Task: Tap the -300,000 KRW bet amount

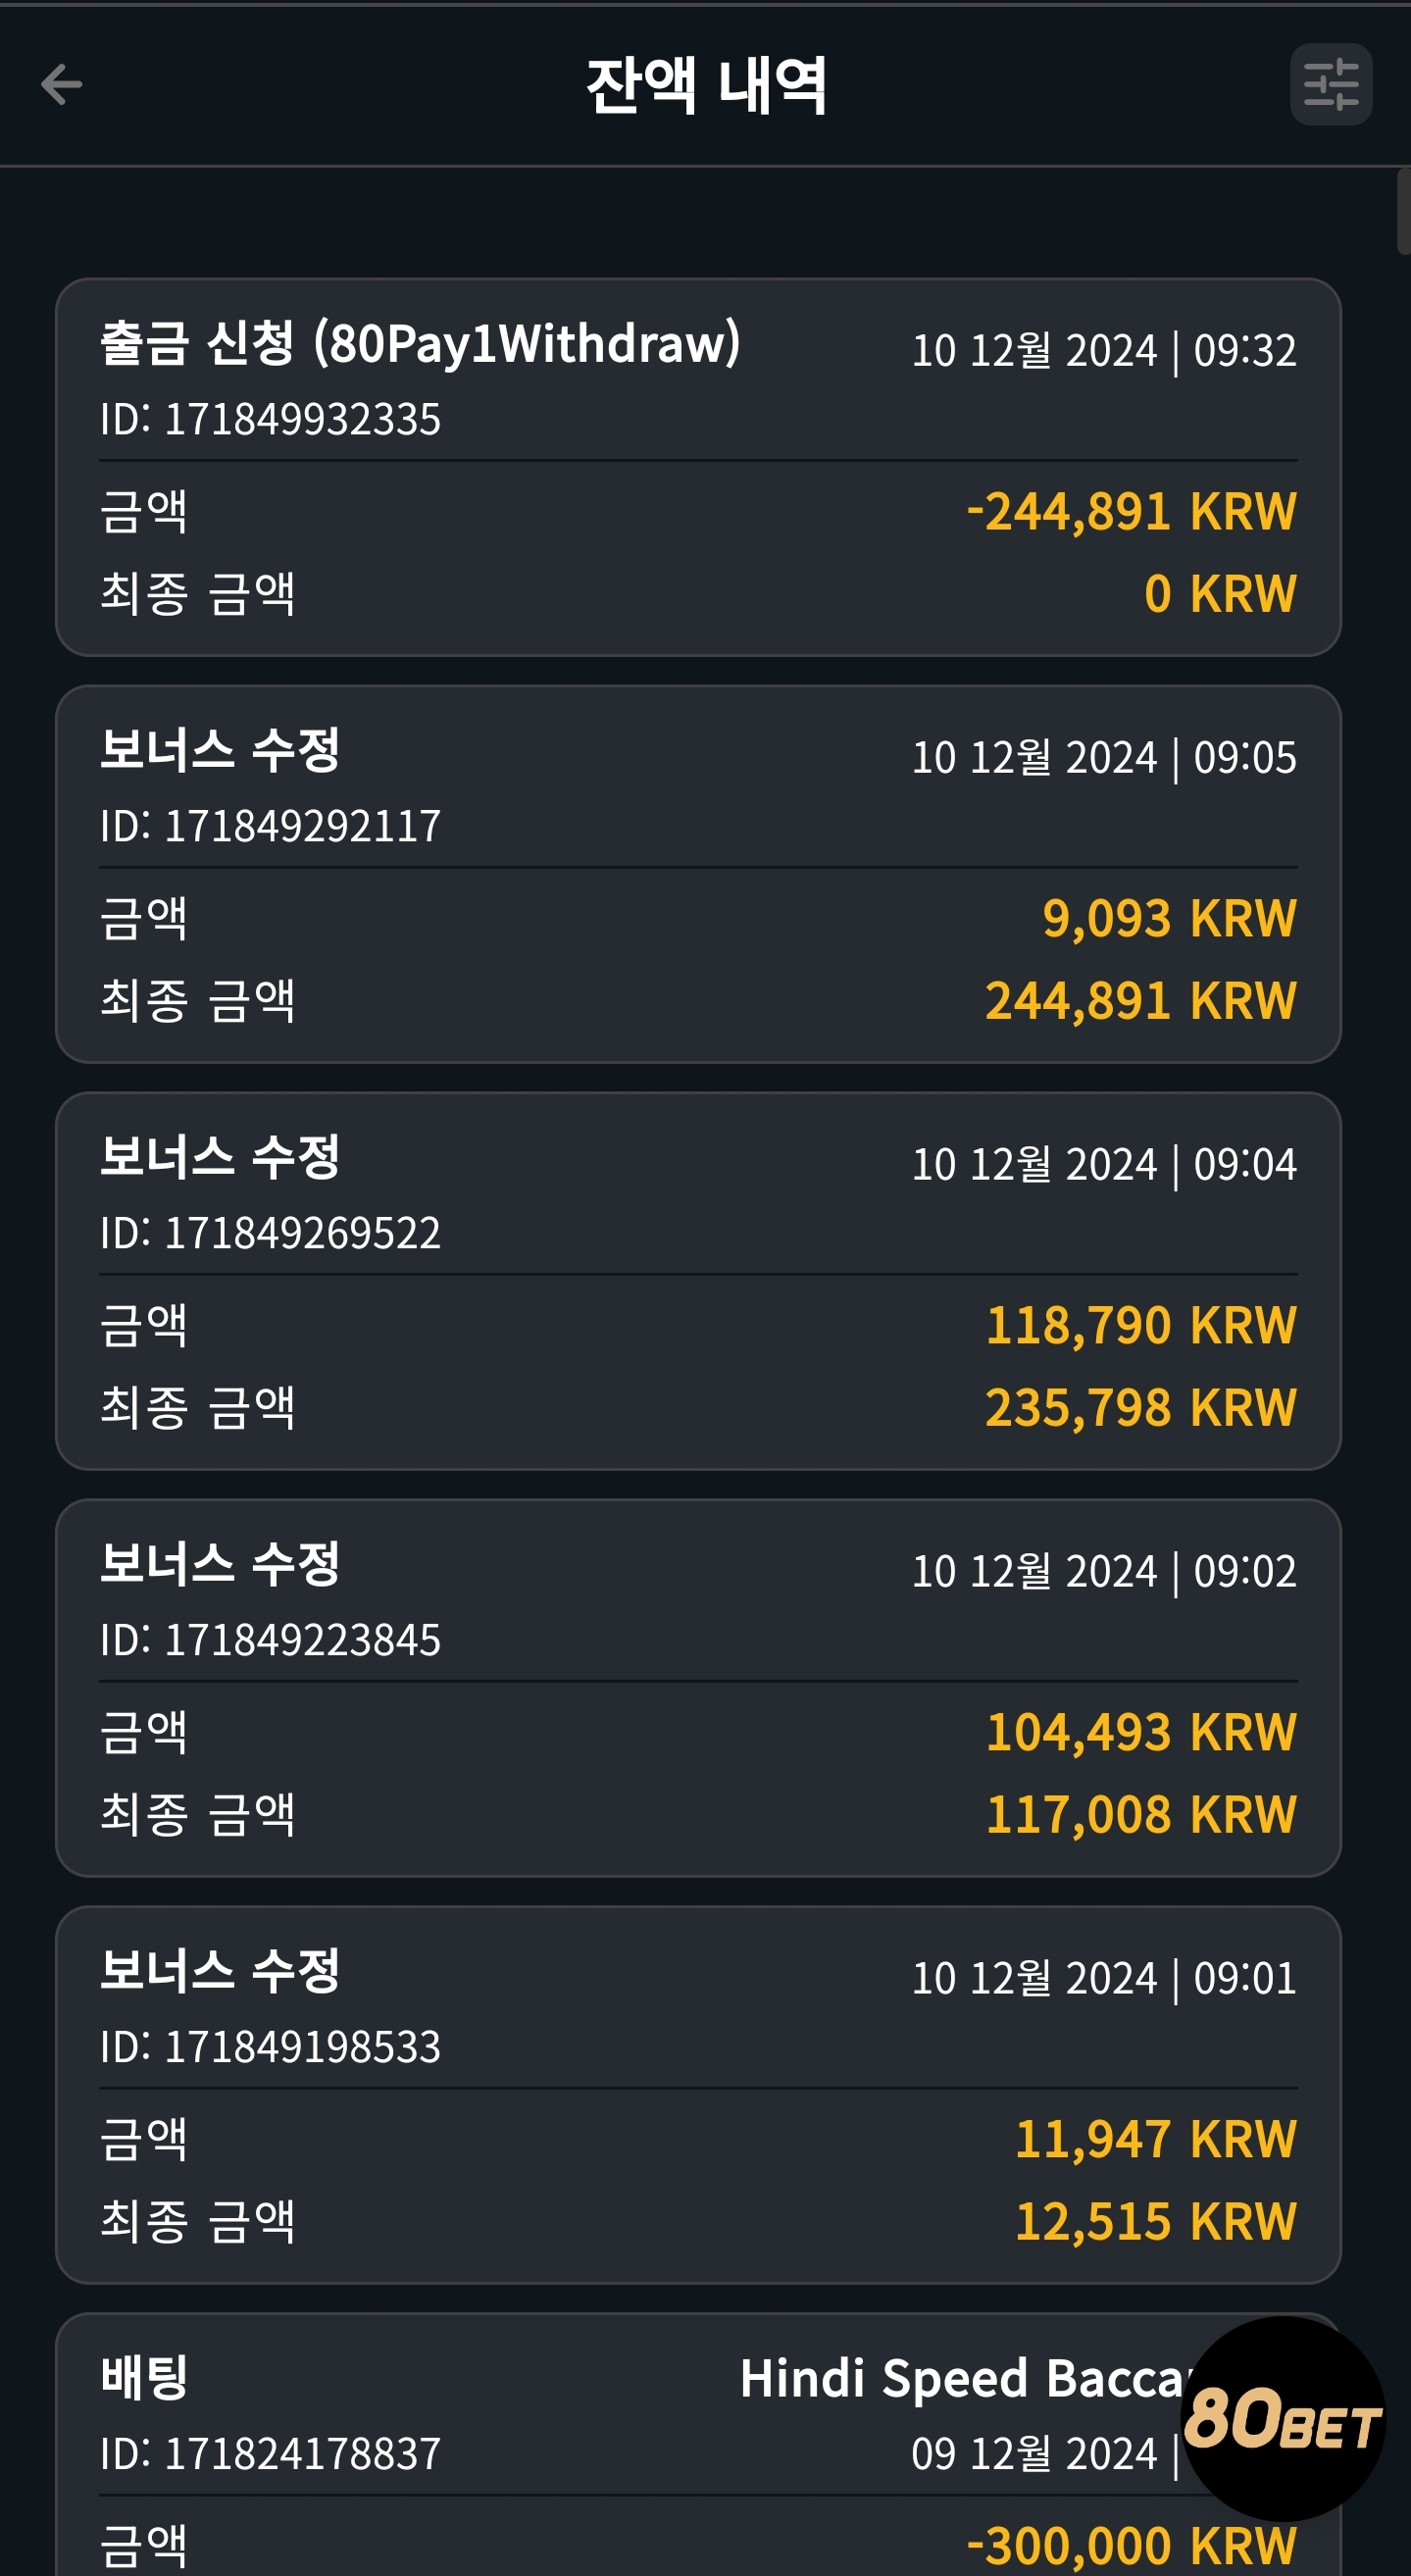Action: click(x=1131, y=2546)
